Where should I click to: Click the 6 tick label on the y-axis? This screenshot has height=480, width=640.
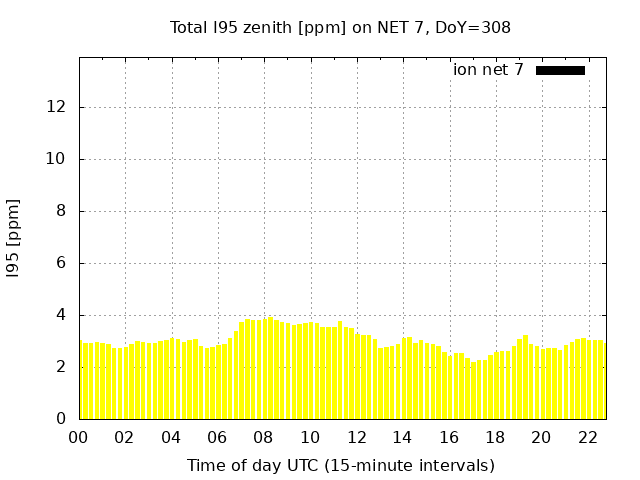coord(62,263)
